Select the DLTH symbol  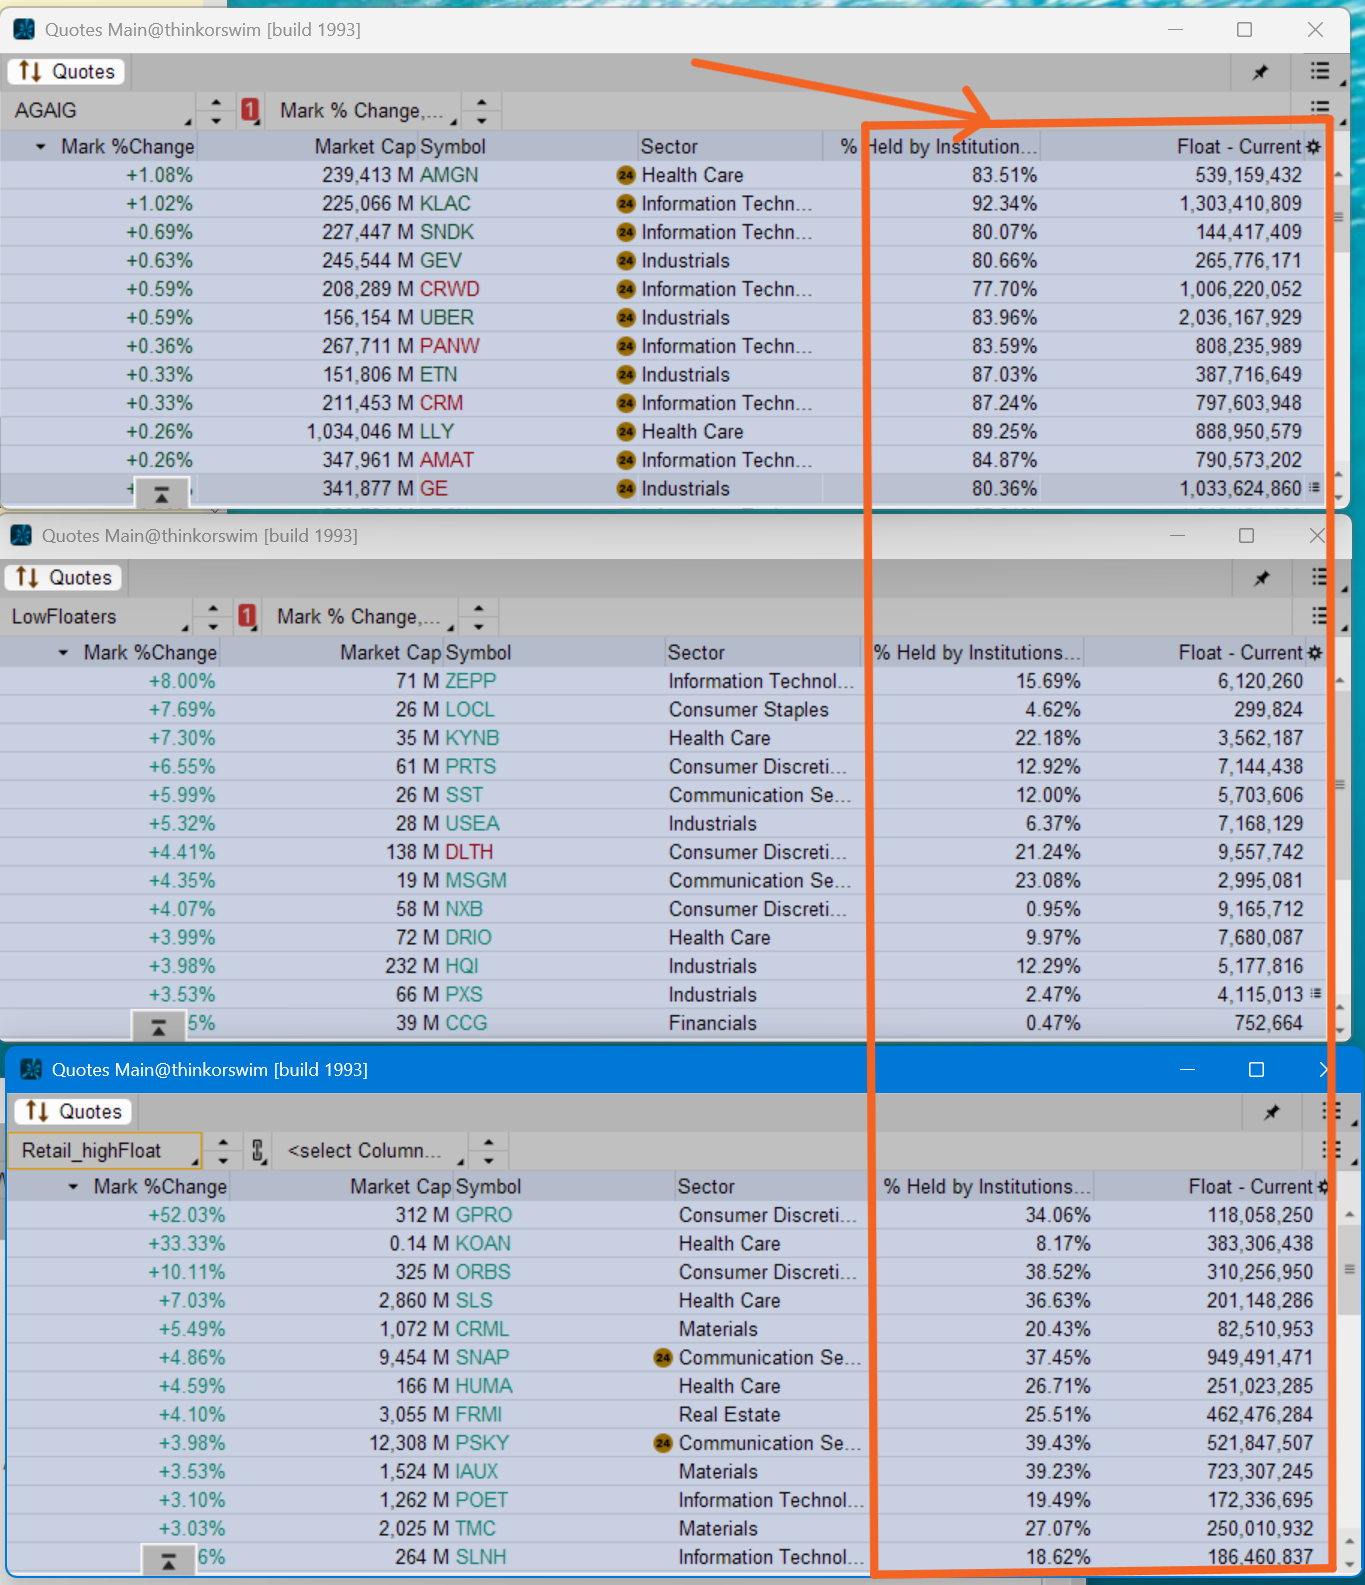click(469, 853)
